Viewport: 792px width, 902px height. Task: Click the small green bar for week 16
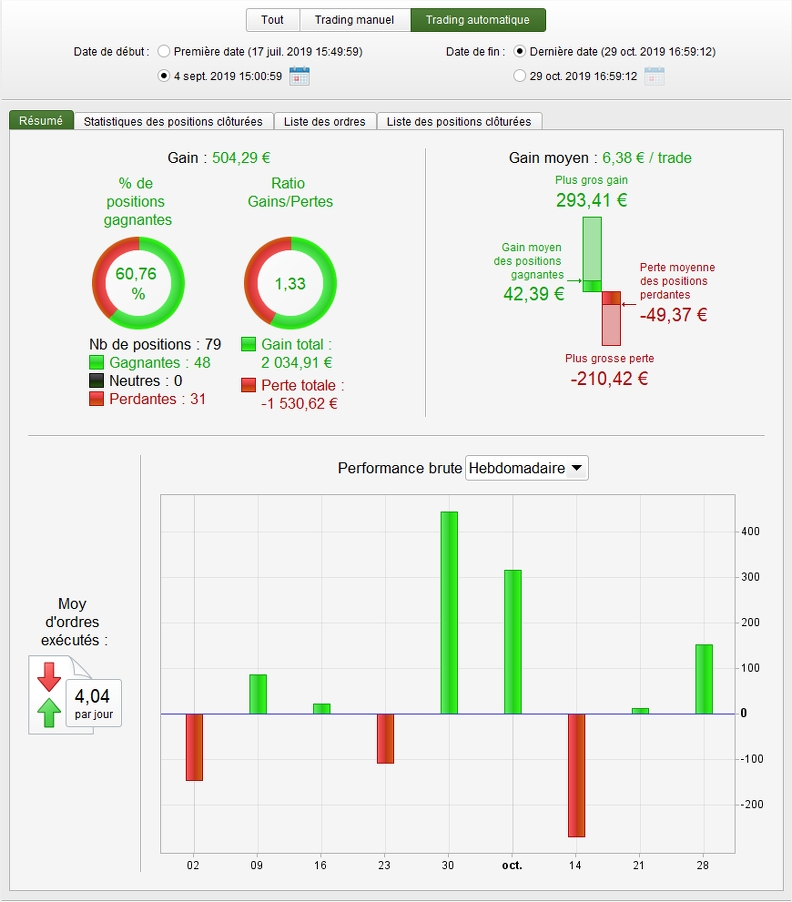coord(322,709)
